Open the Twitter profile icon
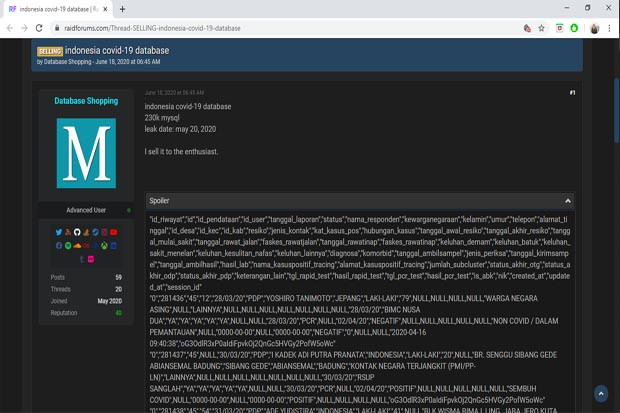The height and width of the screenshot is (413, 620). (x=59, y=232)
